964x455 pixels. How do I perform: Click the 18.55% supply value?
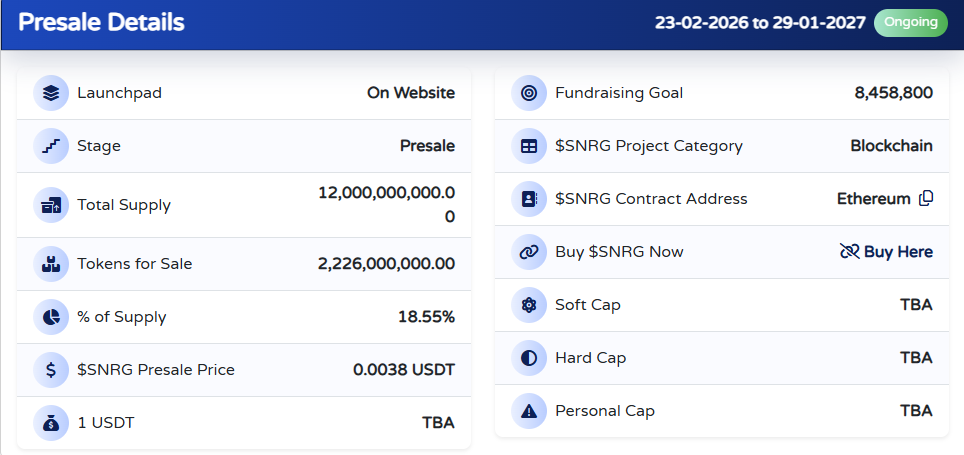click(427, 317)
